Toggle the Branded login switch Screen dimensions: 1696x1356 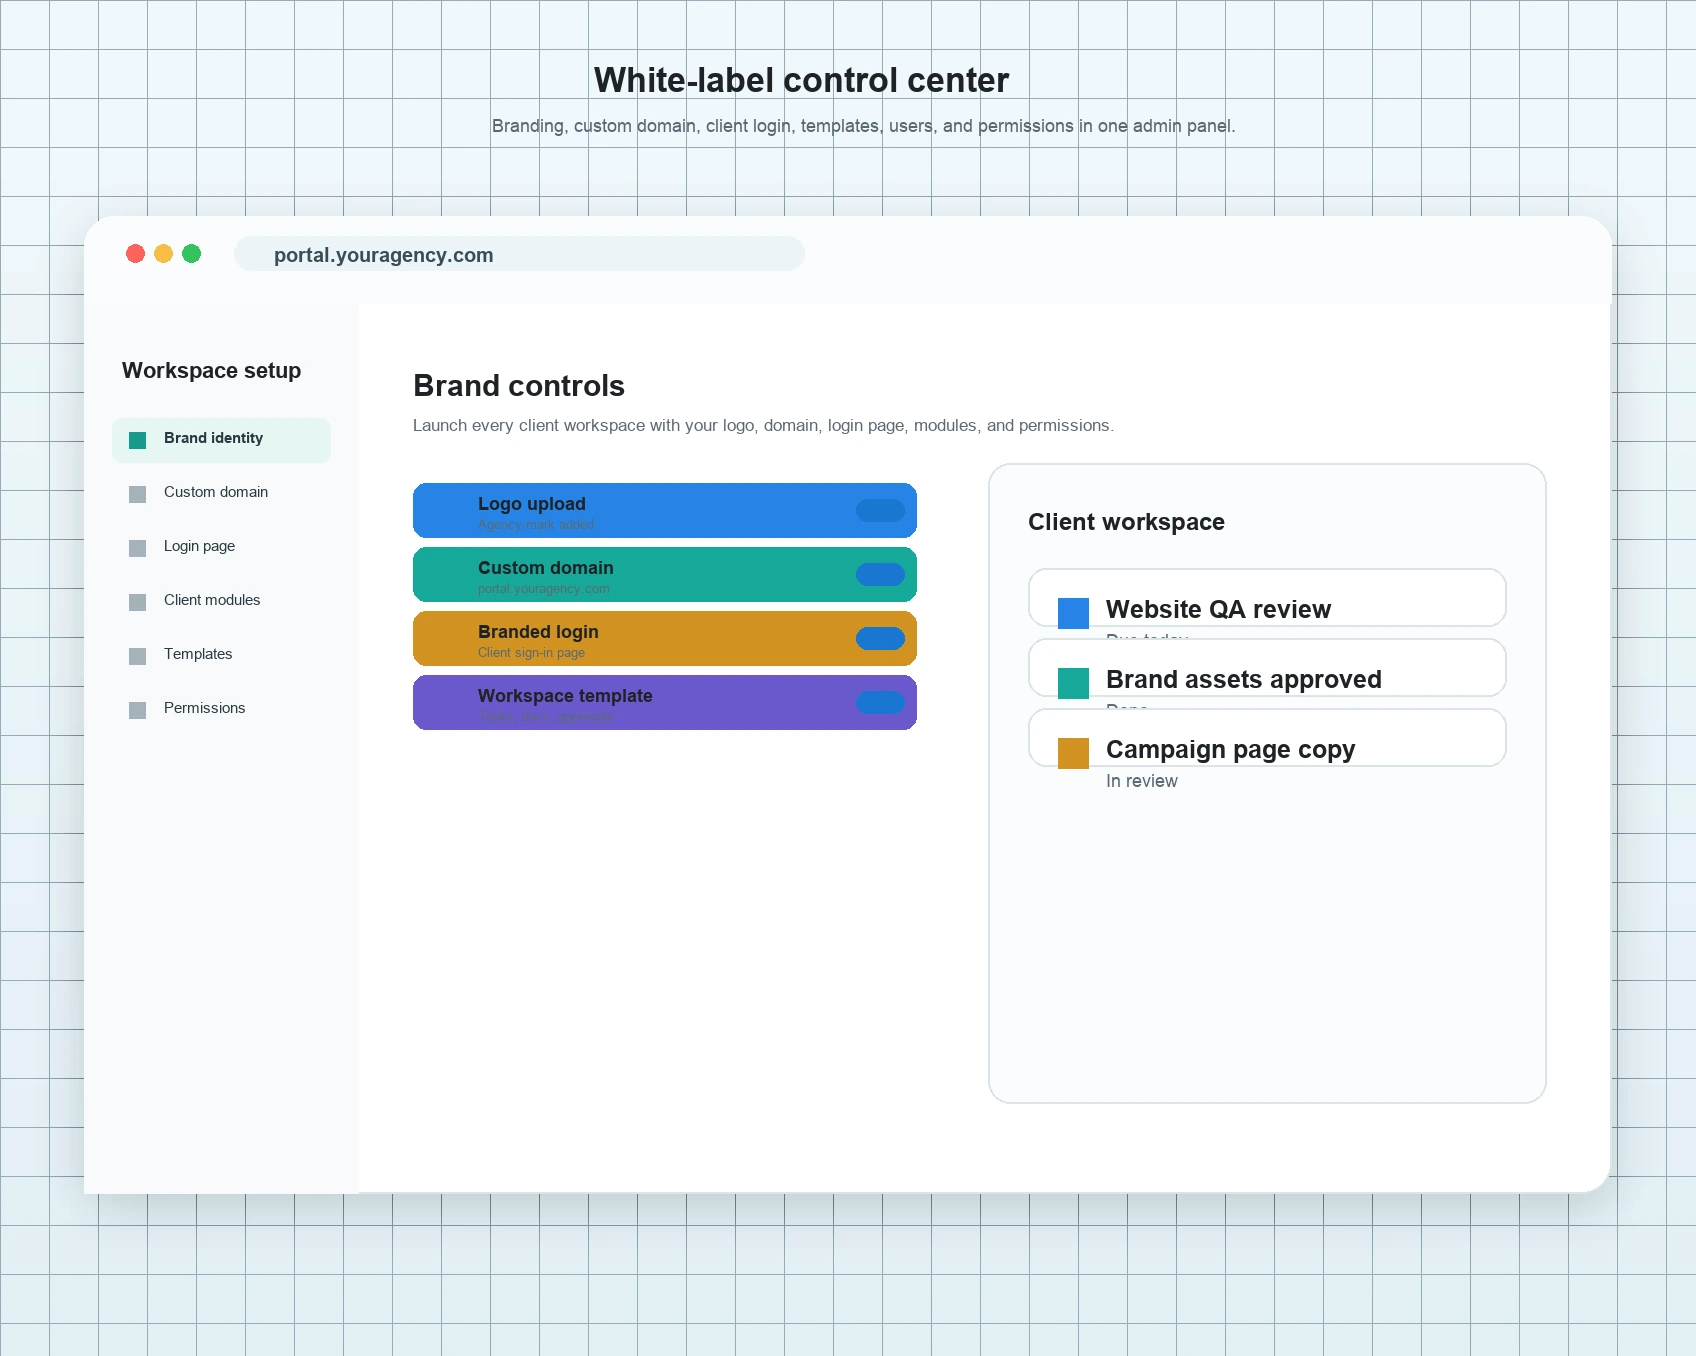880,638
